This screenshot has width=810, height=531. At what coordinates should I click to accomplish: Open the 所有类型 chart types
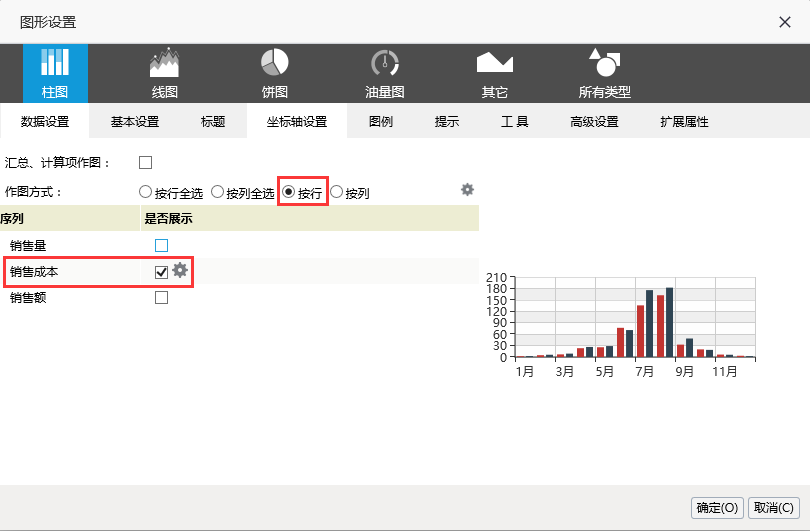click(604, 73)
